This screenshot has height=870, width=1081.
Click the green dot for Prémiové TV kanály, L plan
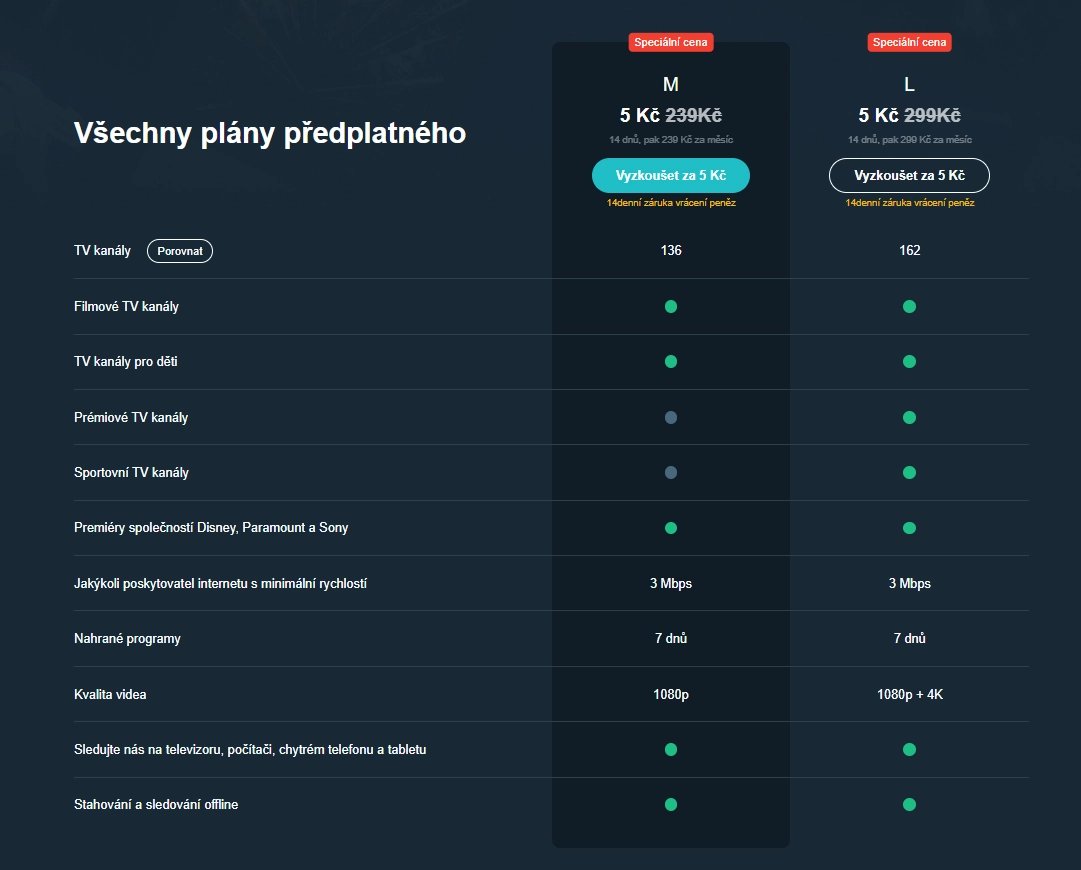point(909,417)
